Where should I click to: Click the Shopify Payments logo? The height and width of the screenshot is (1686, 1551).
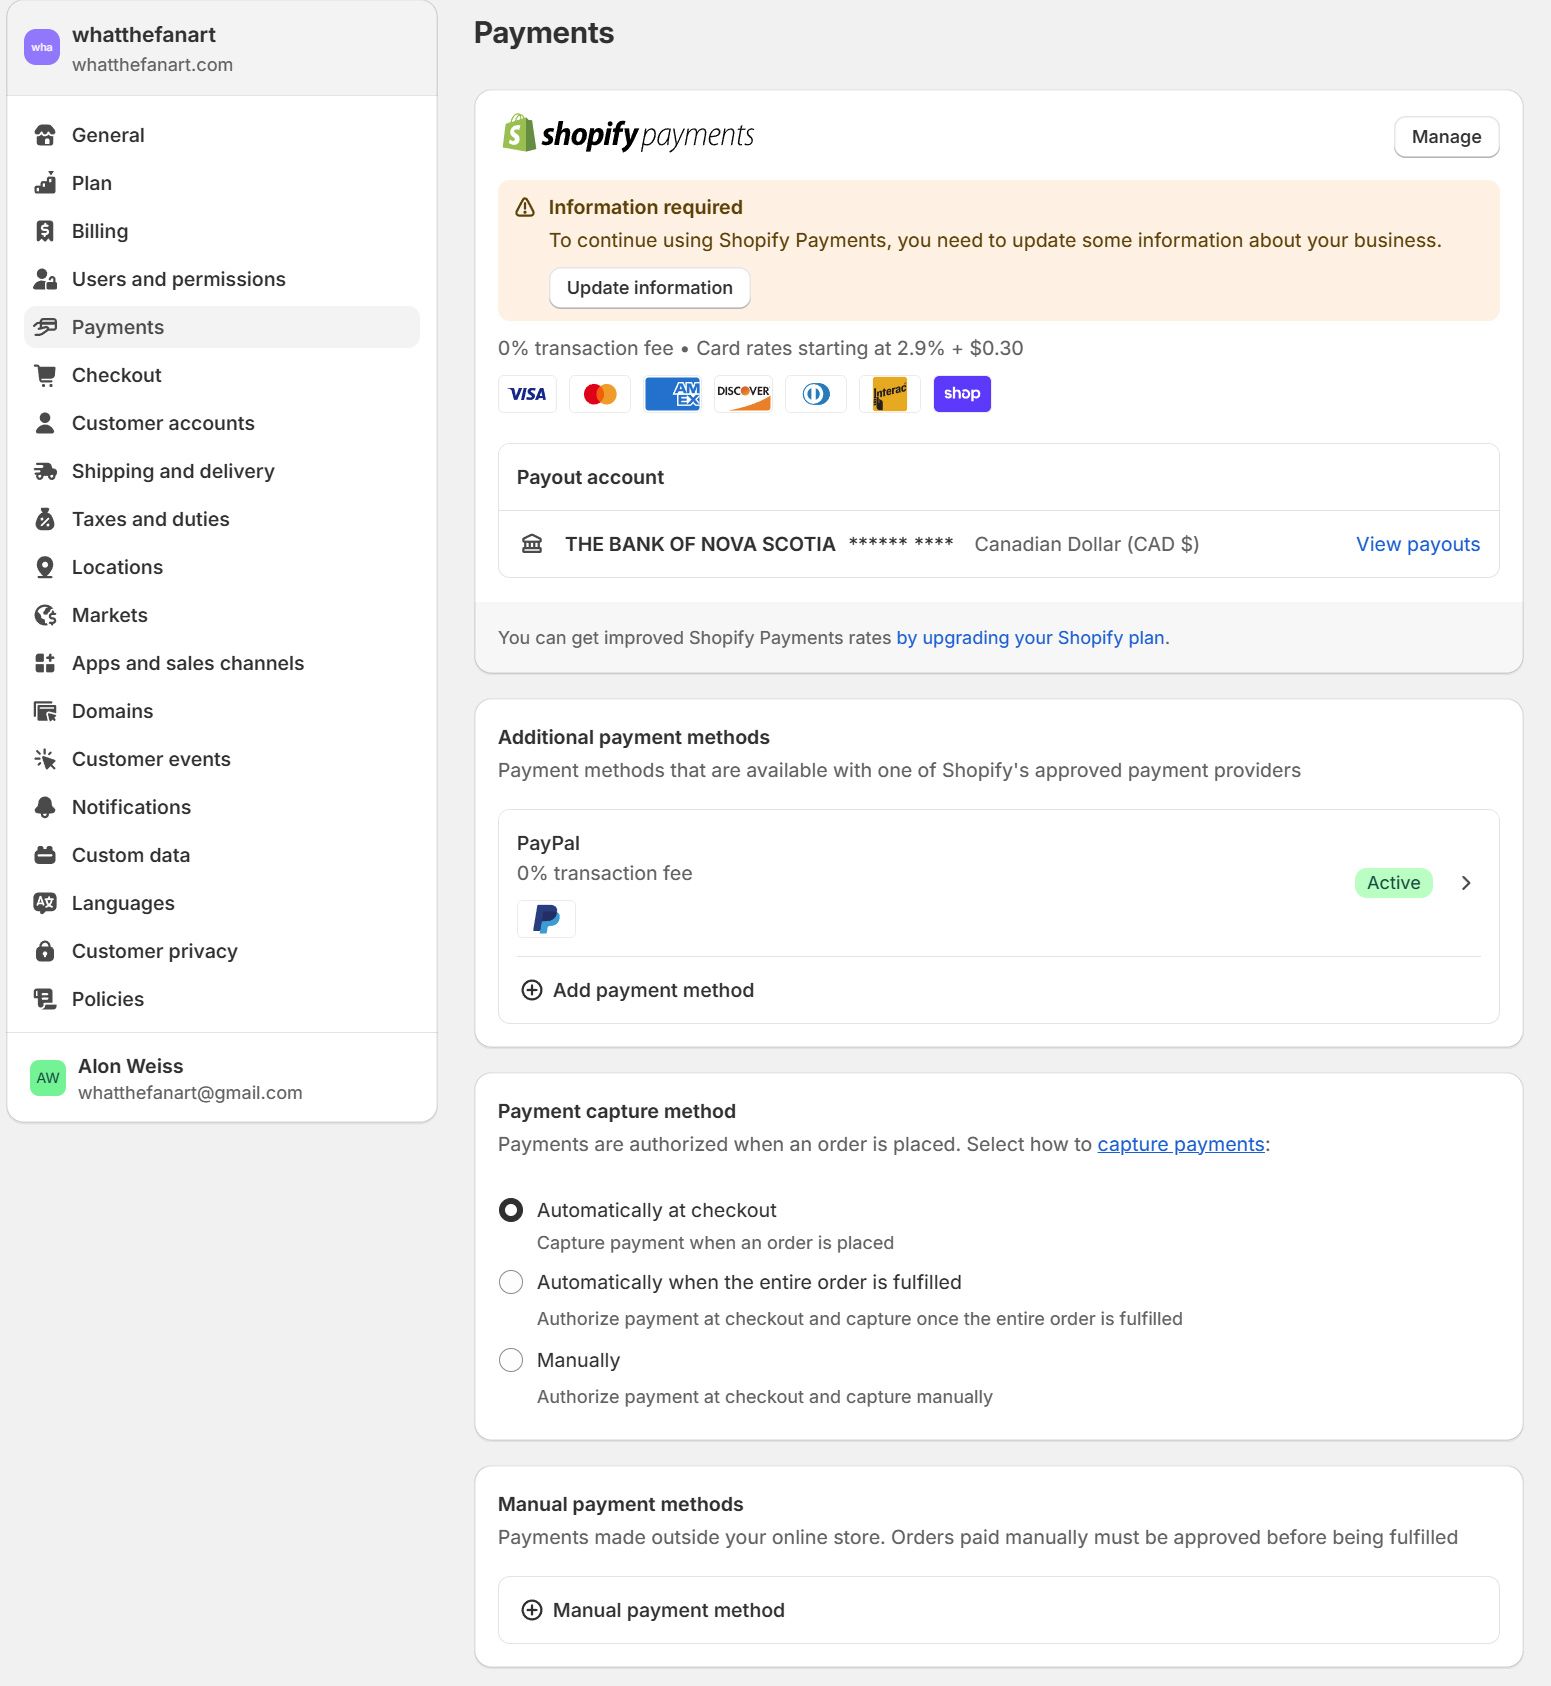coord(628,134)
